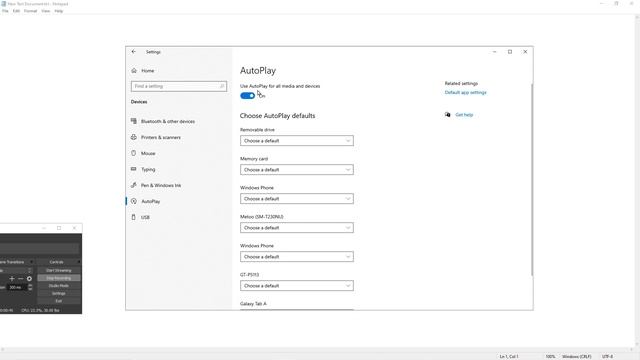Open Notepad View menu
Image resolution: width=640 pixels, height=360 pixels.
[x=46, y=11]
